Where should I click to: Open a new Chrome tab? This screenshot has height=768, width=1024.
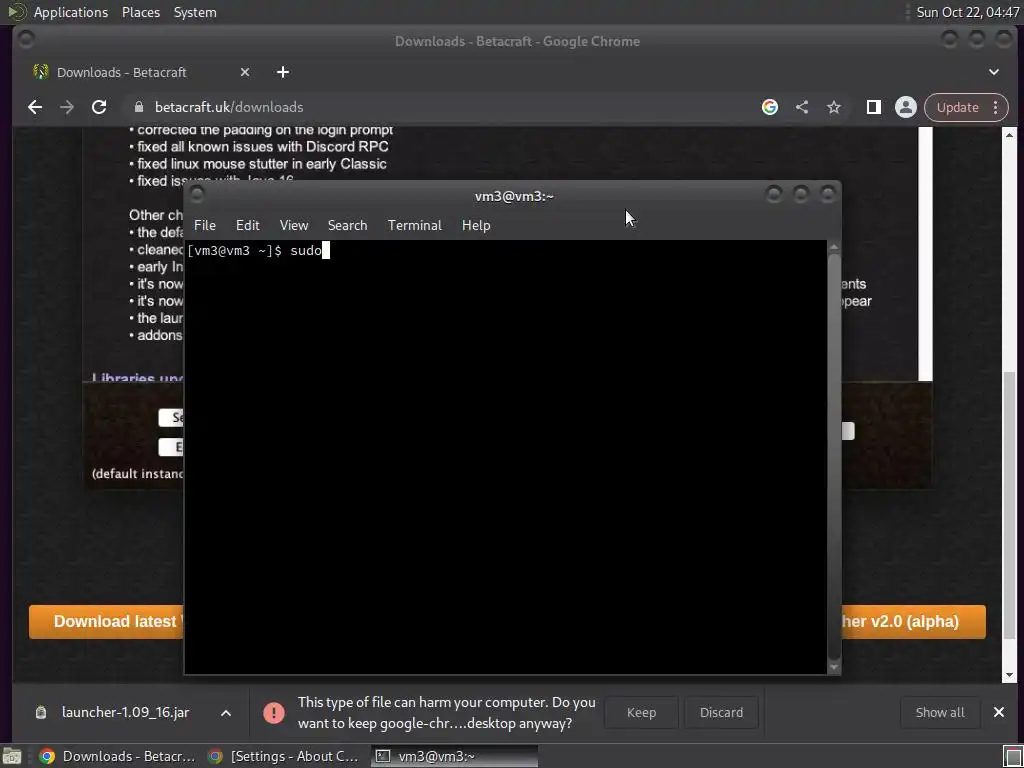coord(283,72)
